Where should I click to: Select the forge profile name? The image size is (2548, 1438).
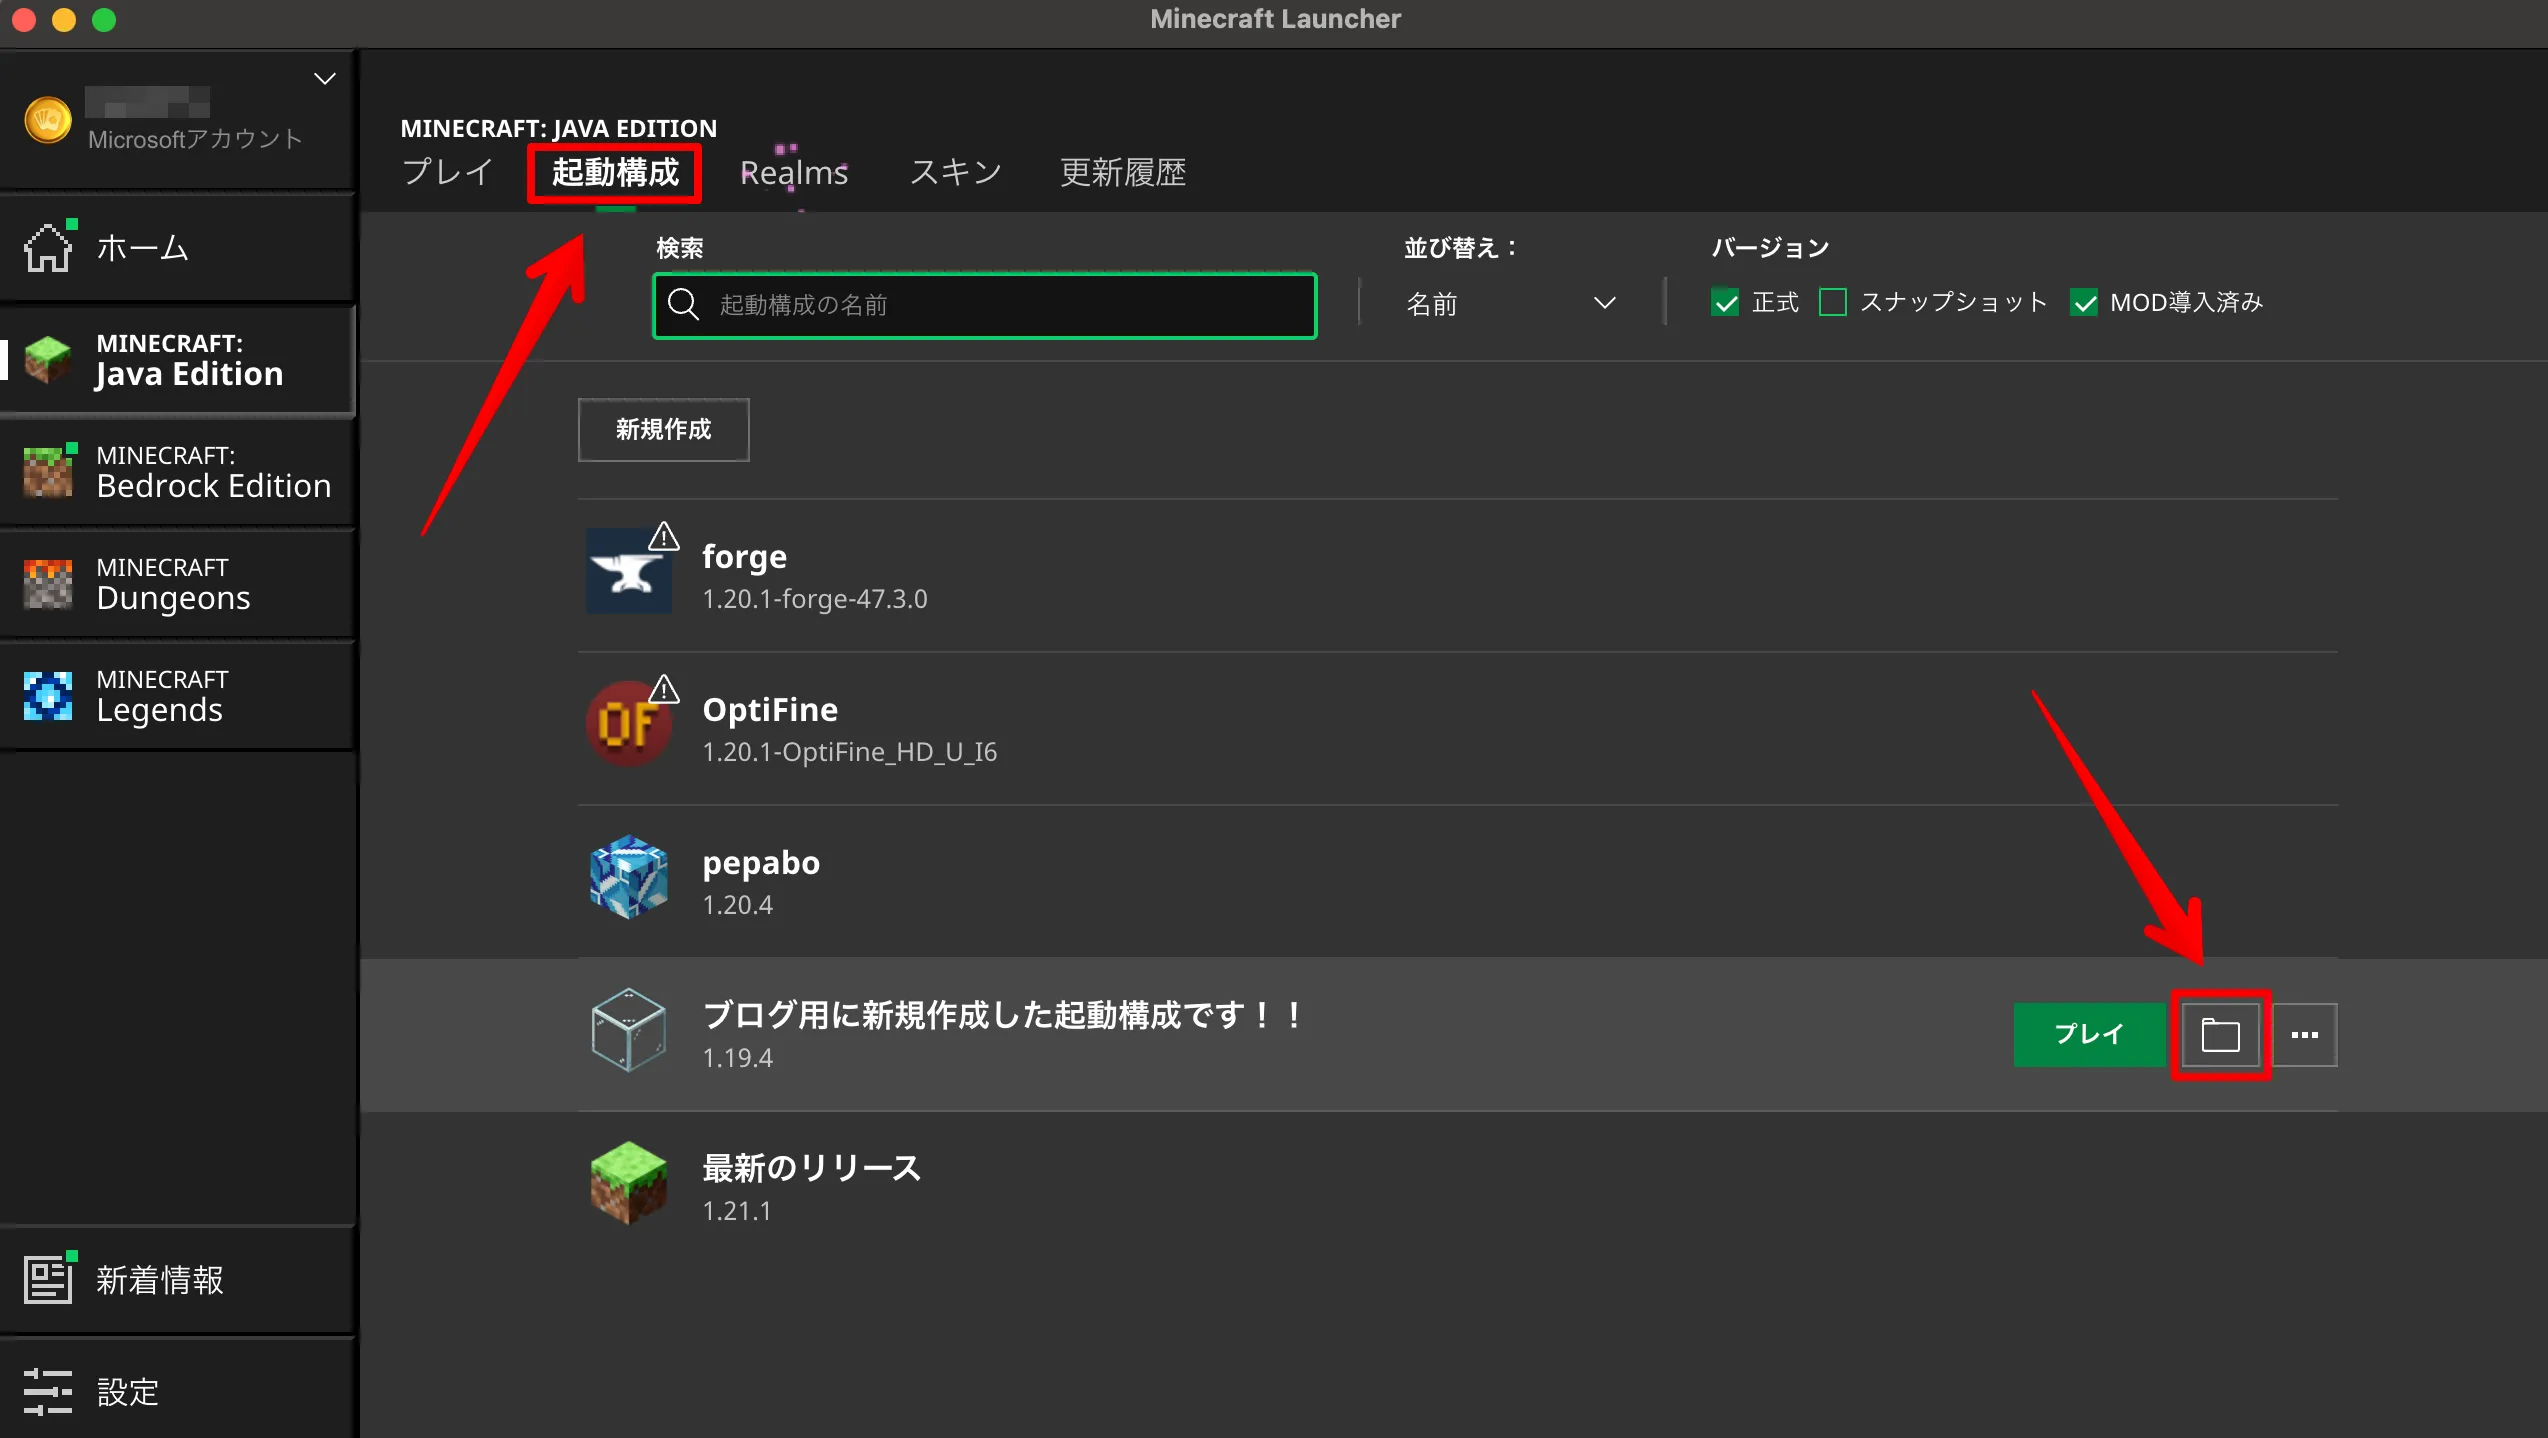[x=744, y=556]
